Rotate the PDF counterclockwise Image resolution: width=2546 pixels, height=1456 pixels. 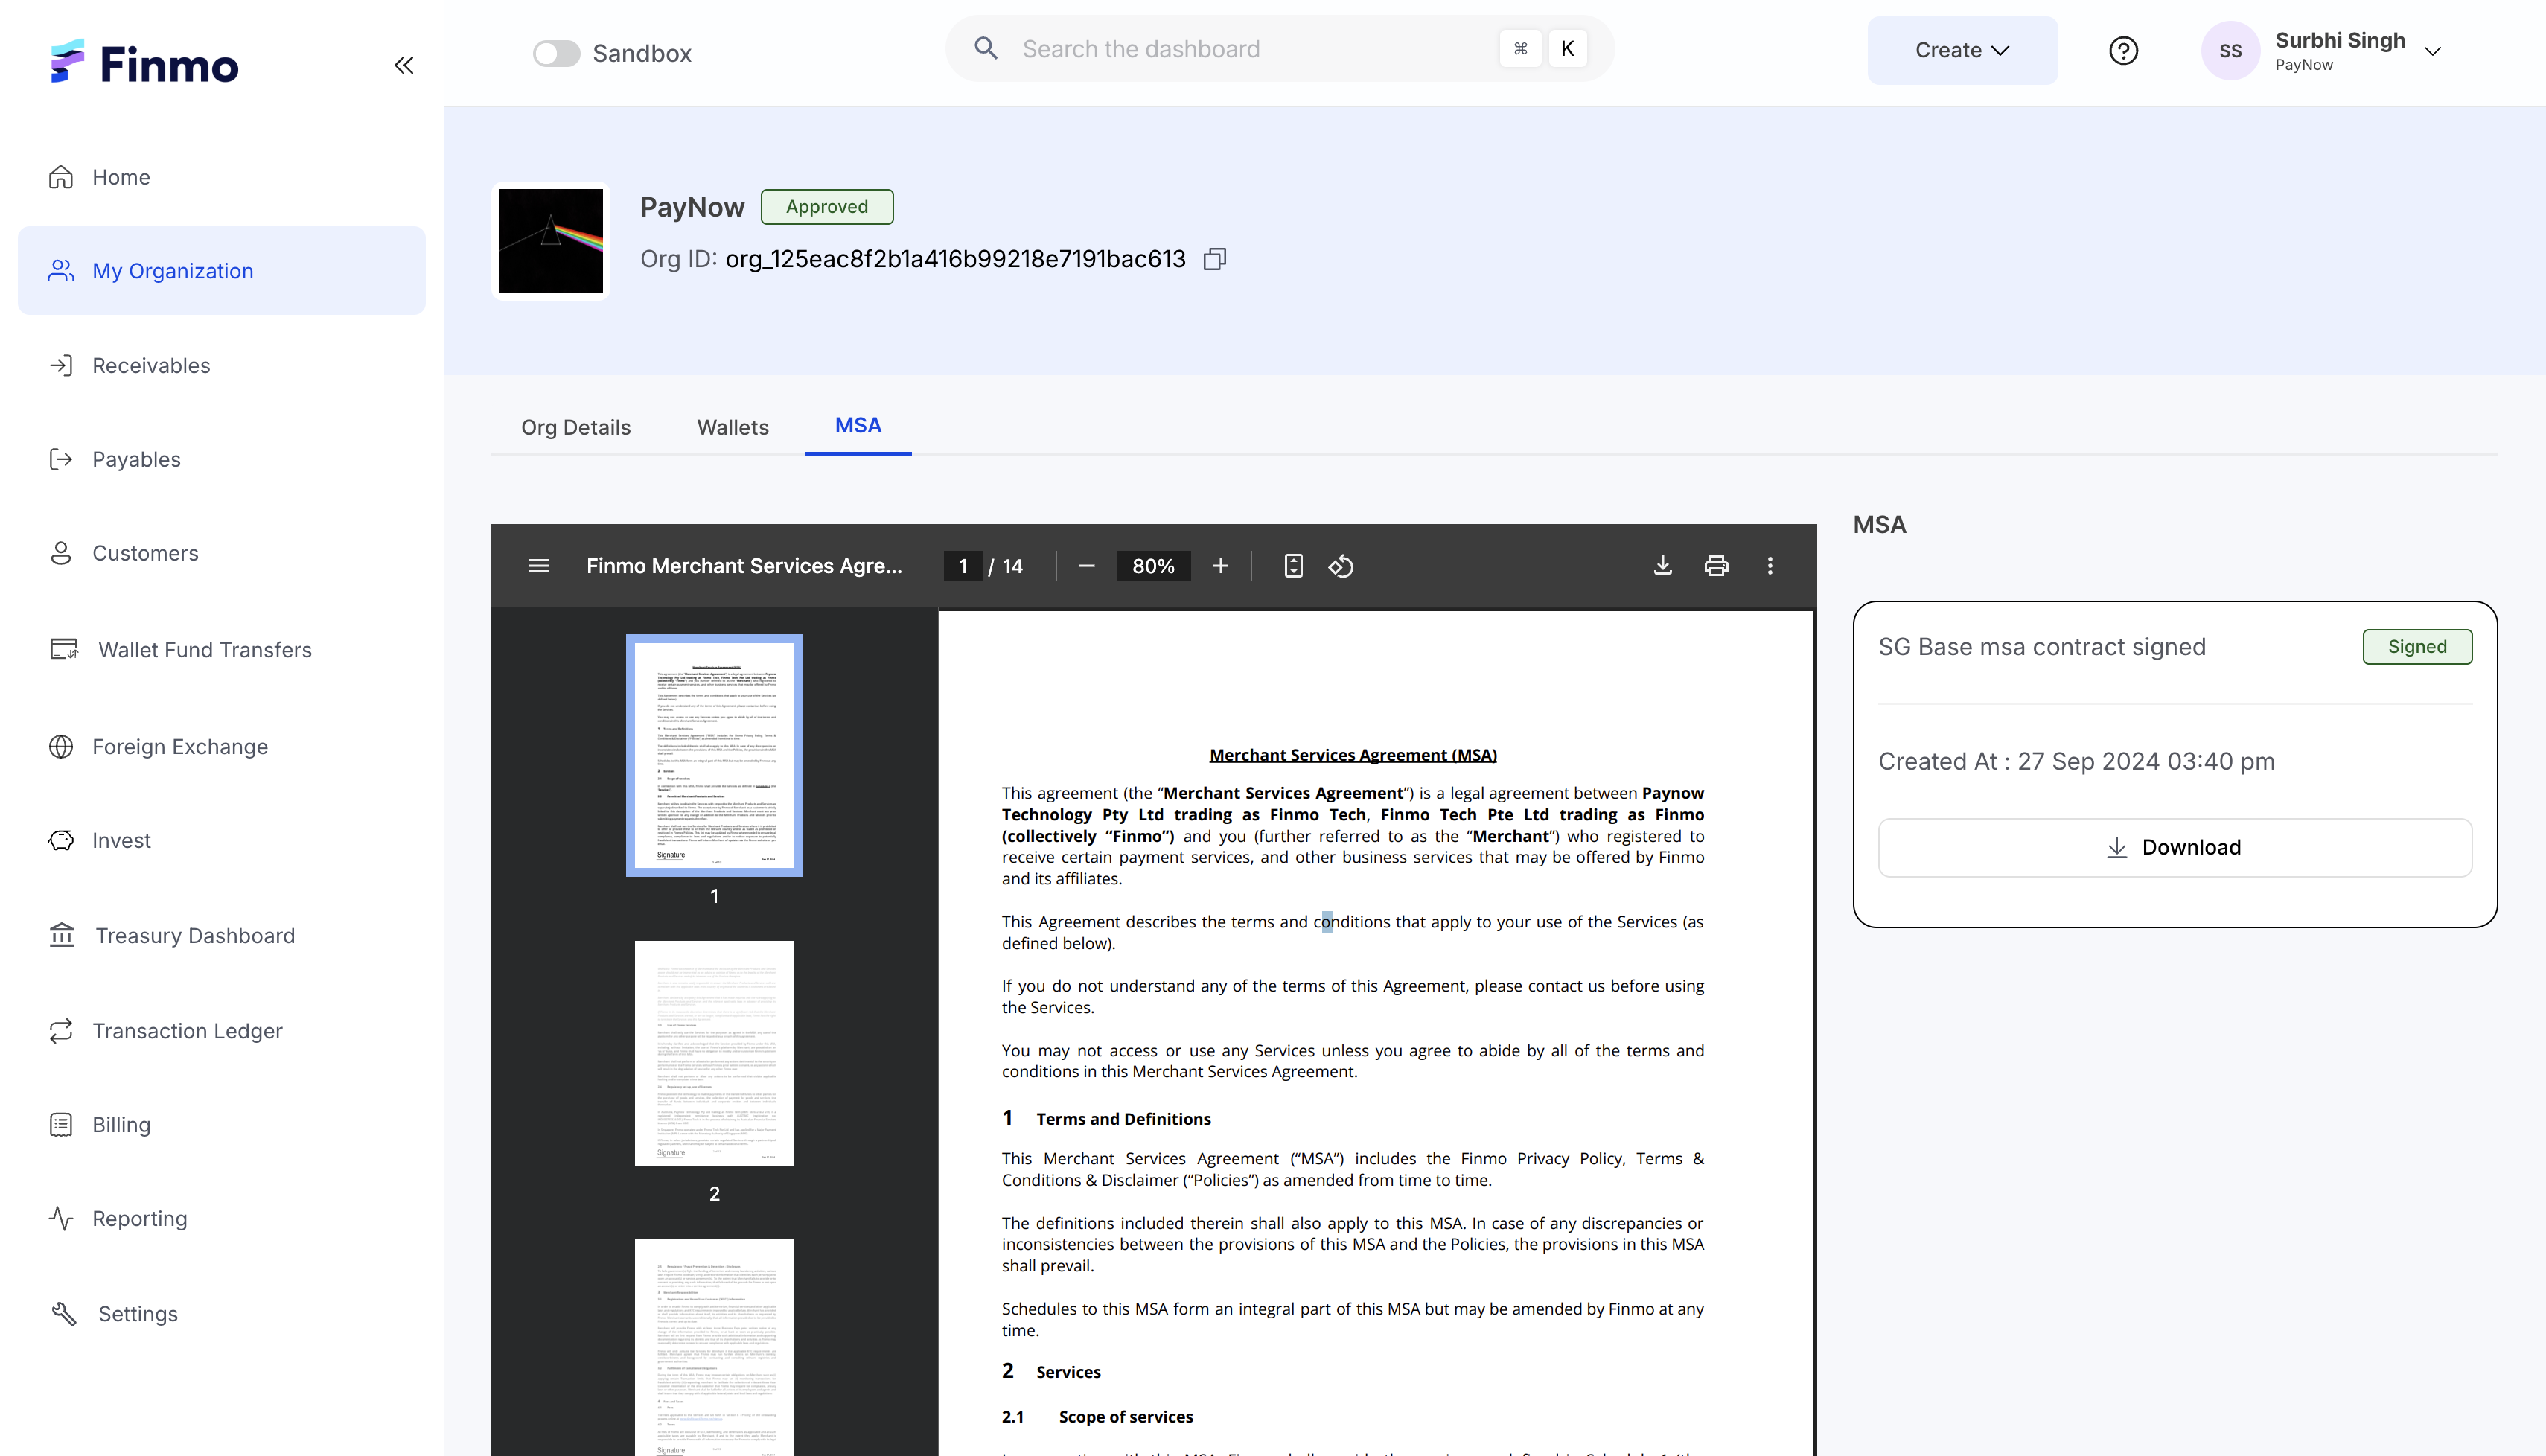click(1341, 566)
